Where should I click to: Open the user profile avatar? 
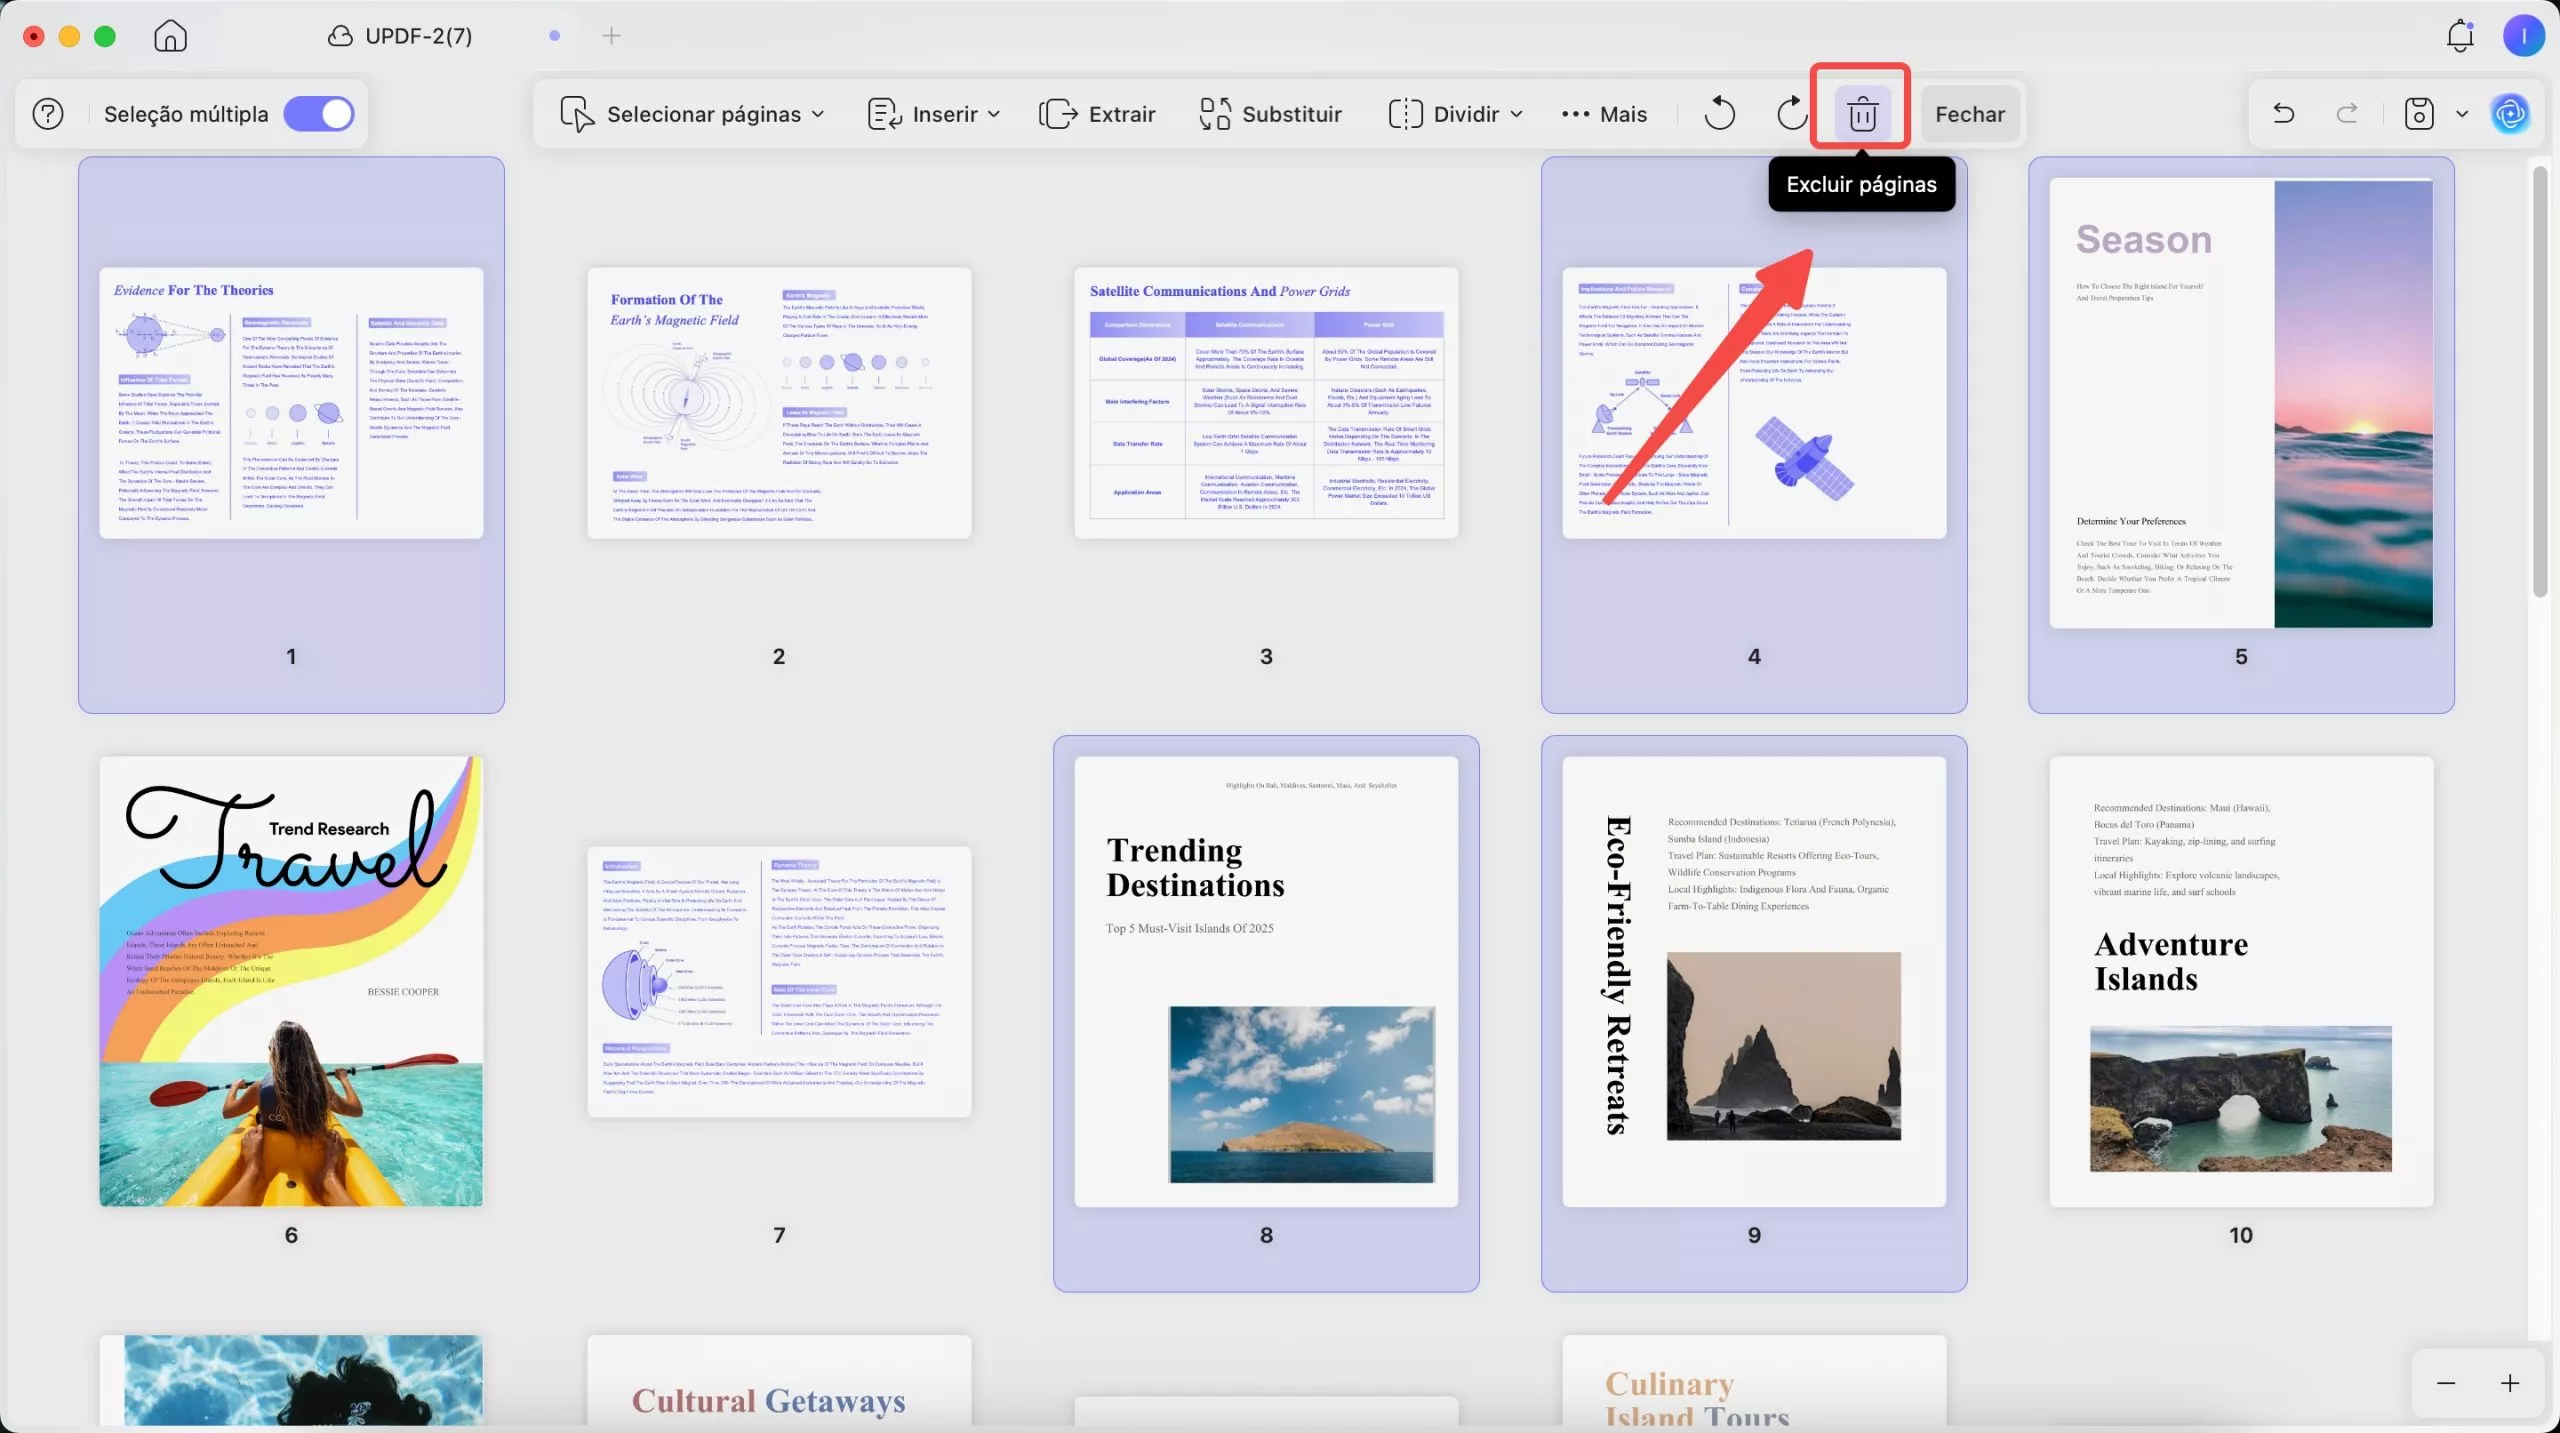pyautogui.click(x=2523, y=36)
